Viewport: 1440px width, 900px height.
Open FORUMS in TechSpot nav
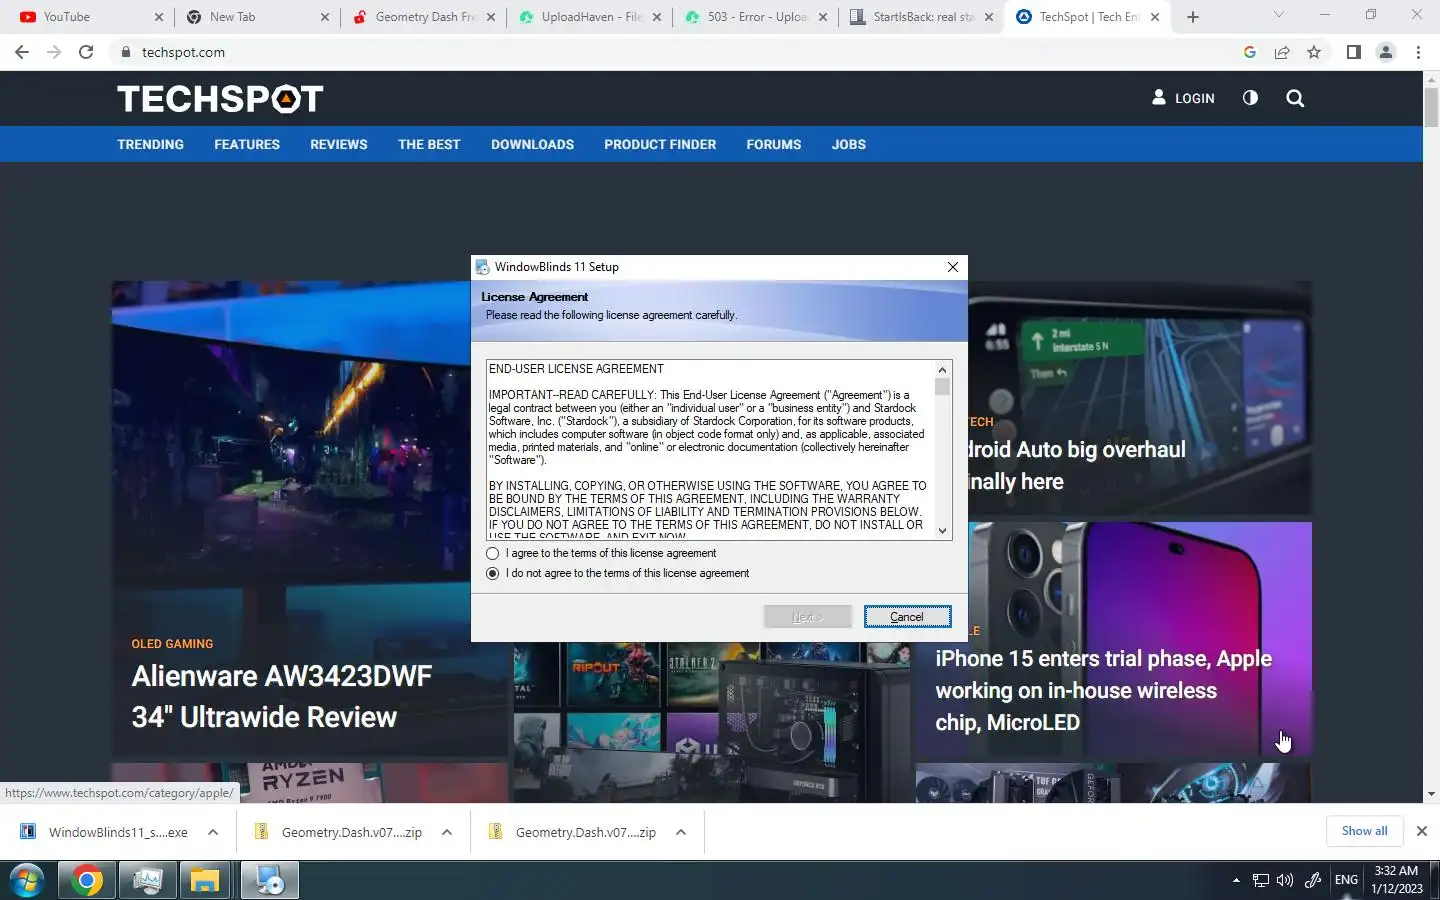tap(773, 144)
